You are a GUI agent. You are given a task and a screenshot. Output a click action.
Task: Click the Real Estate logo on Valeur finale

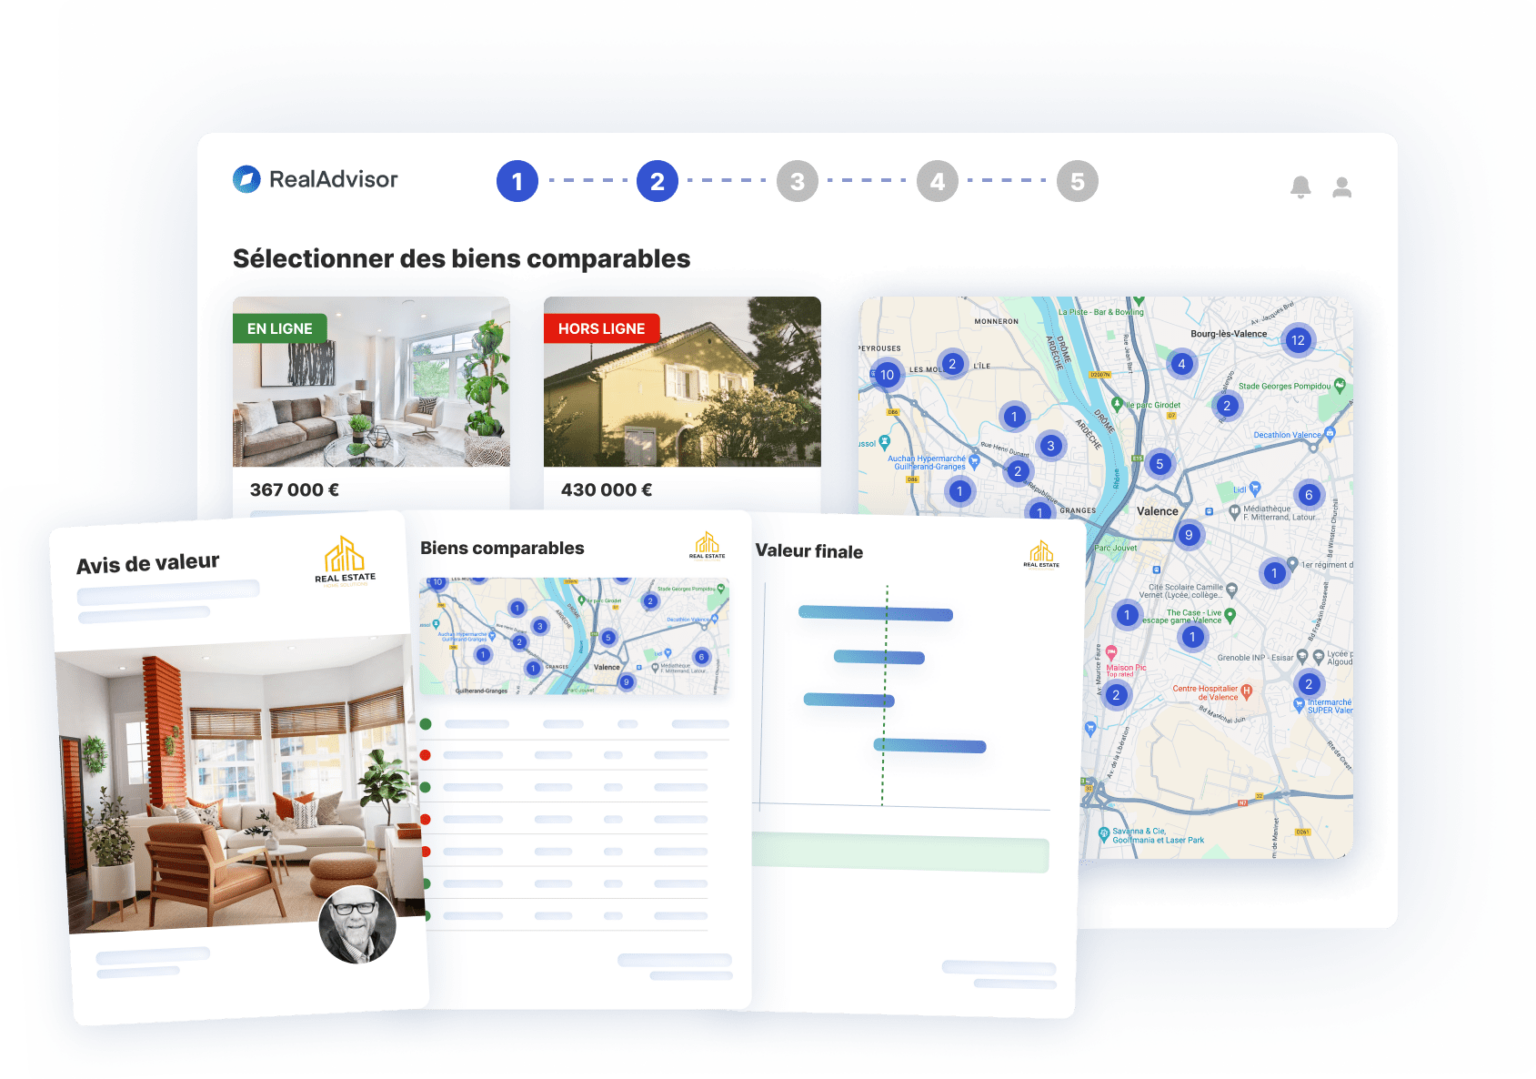1043,553
